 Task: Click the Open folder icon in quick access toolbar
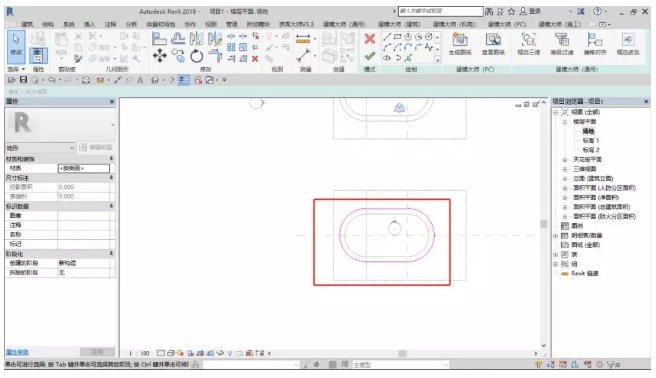point(12,80)
